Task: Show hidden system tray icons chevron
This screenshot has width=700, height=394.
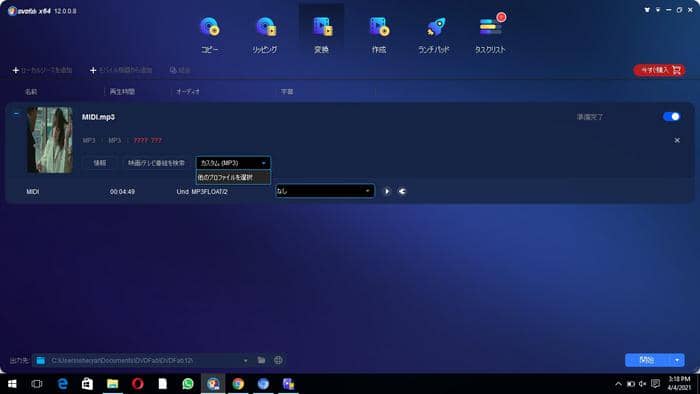Action: tap(618, 384)
